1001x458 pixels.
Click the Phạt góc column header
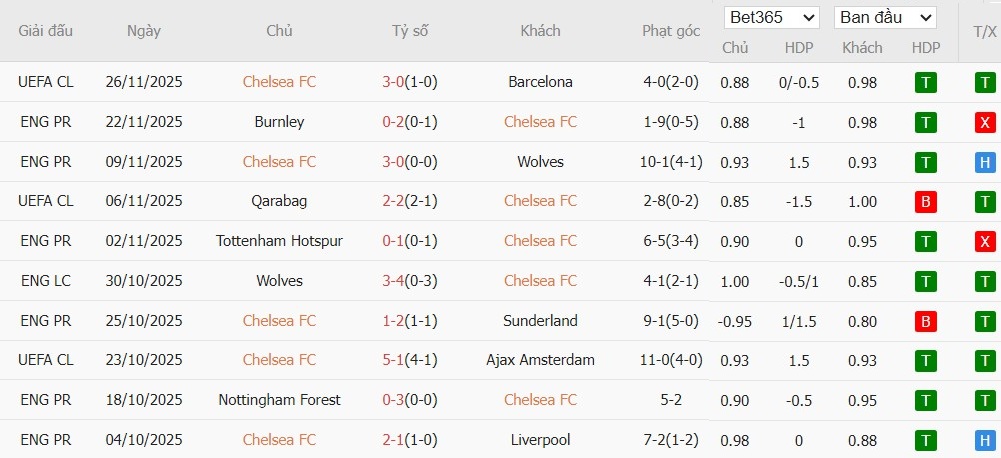tap(671, 31)
